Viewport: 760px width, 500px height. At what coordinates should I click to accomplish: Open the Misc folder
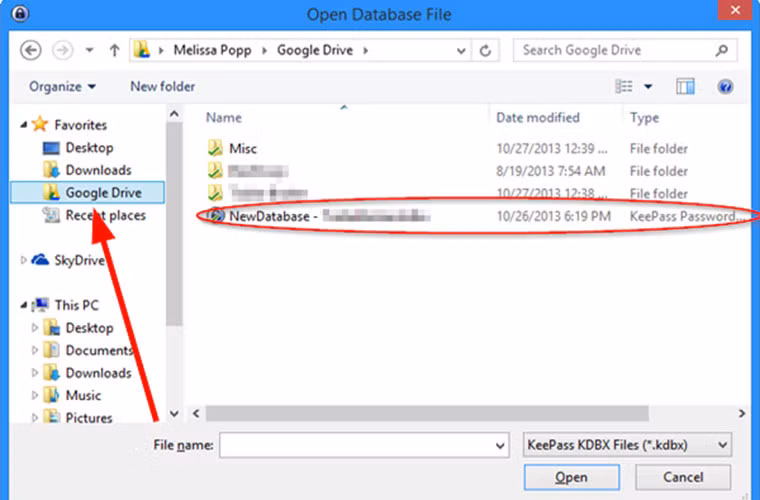[243, 148]
